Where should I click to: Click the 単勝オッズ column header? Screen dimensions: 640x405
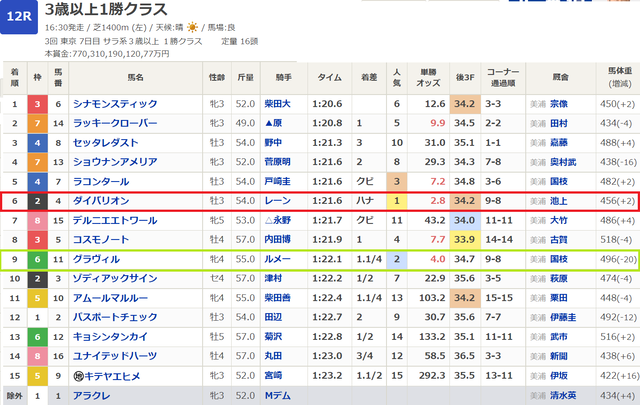click(428, 78)
